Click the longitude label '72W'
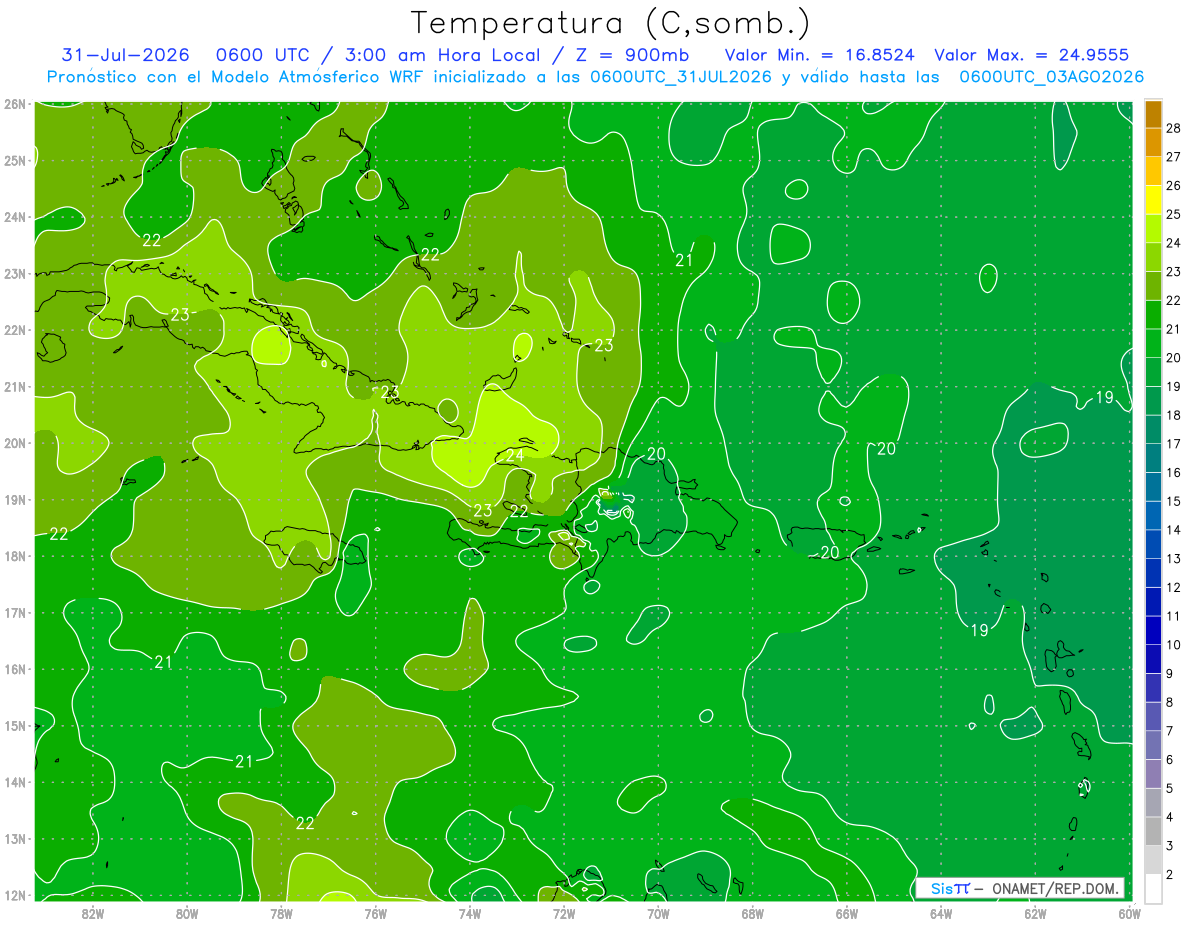Image resolution: width=1200 pixels, height=927 pixels. coord(564,913)
